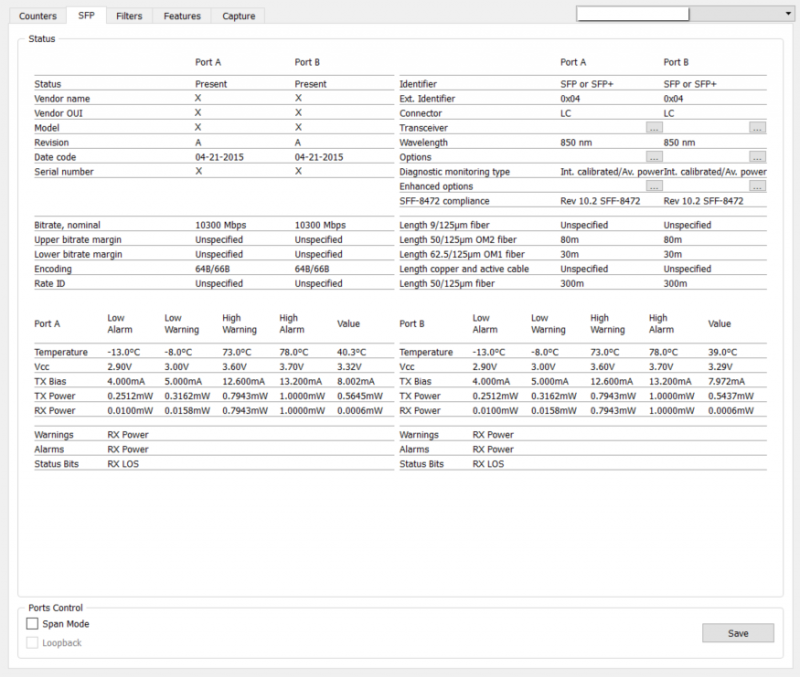
Task: Click the Options ellipsis button for Port B
Action: (757, 157)
